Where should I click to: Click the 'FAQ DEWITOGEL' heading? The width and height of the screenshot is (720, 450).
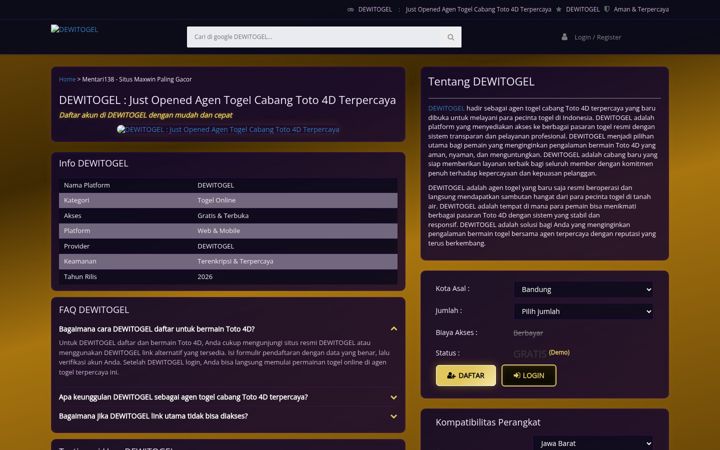(94, 310)
